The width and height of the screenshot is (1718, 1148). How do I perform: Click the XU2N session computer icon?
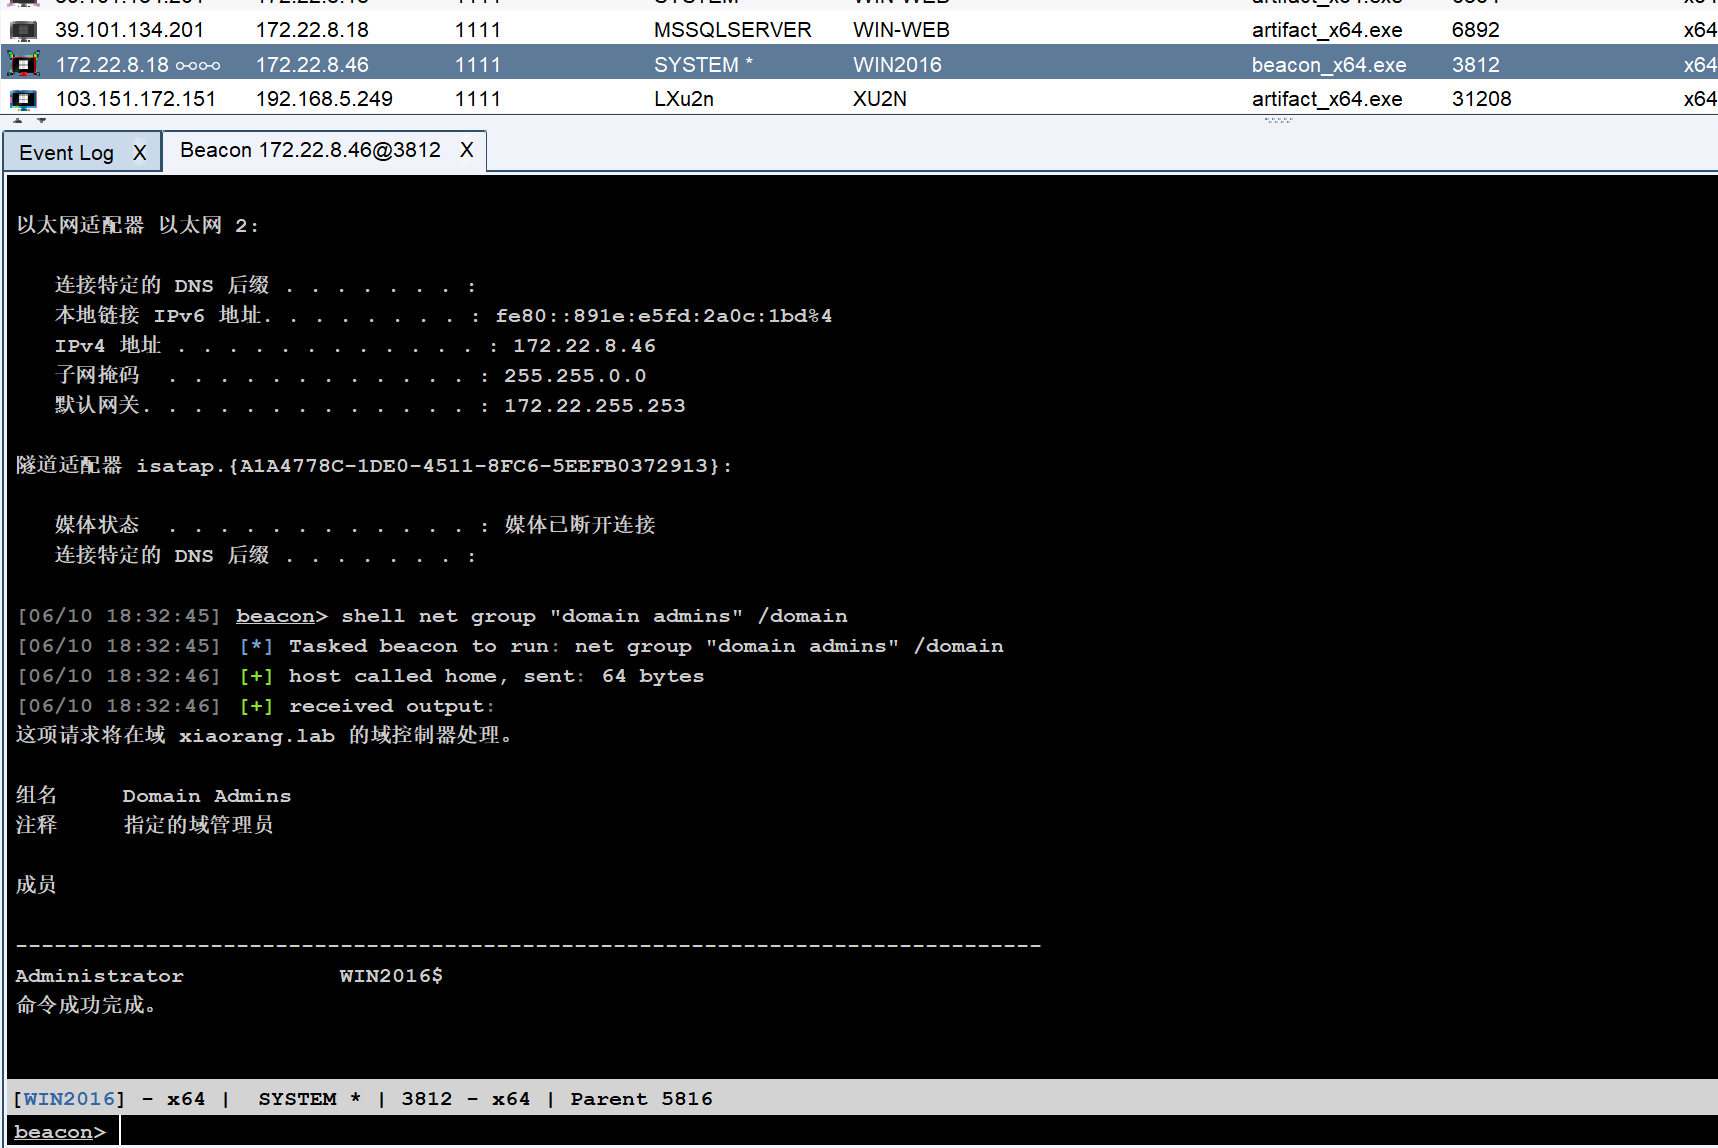click(23, 99)
